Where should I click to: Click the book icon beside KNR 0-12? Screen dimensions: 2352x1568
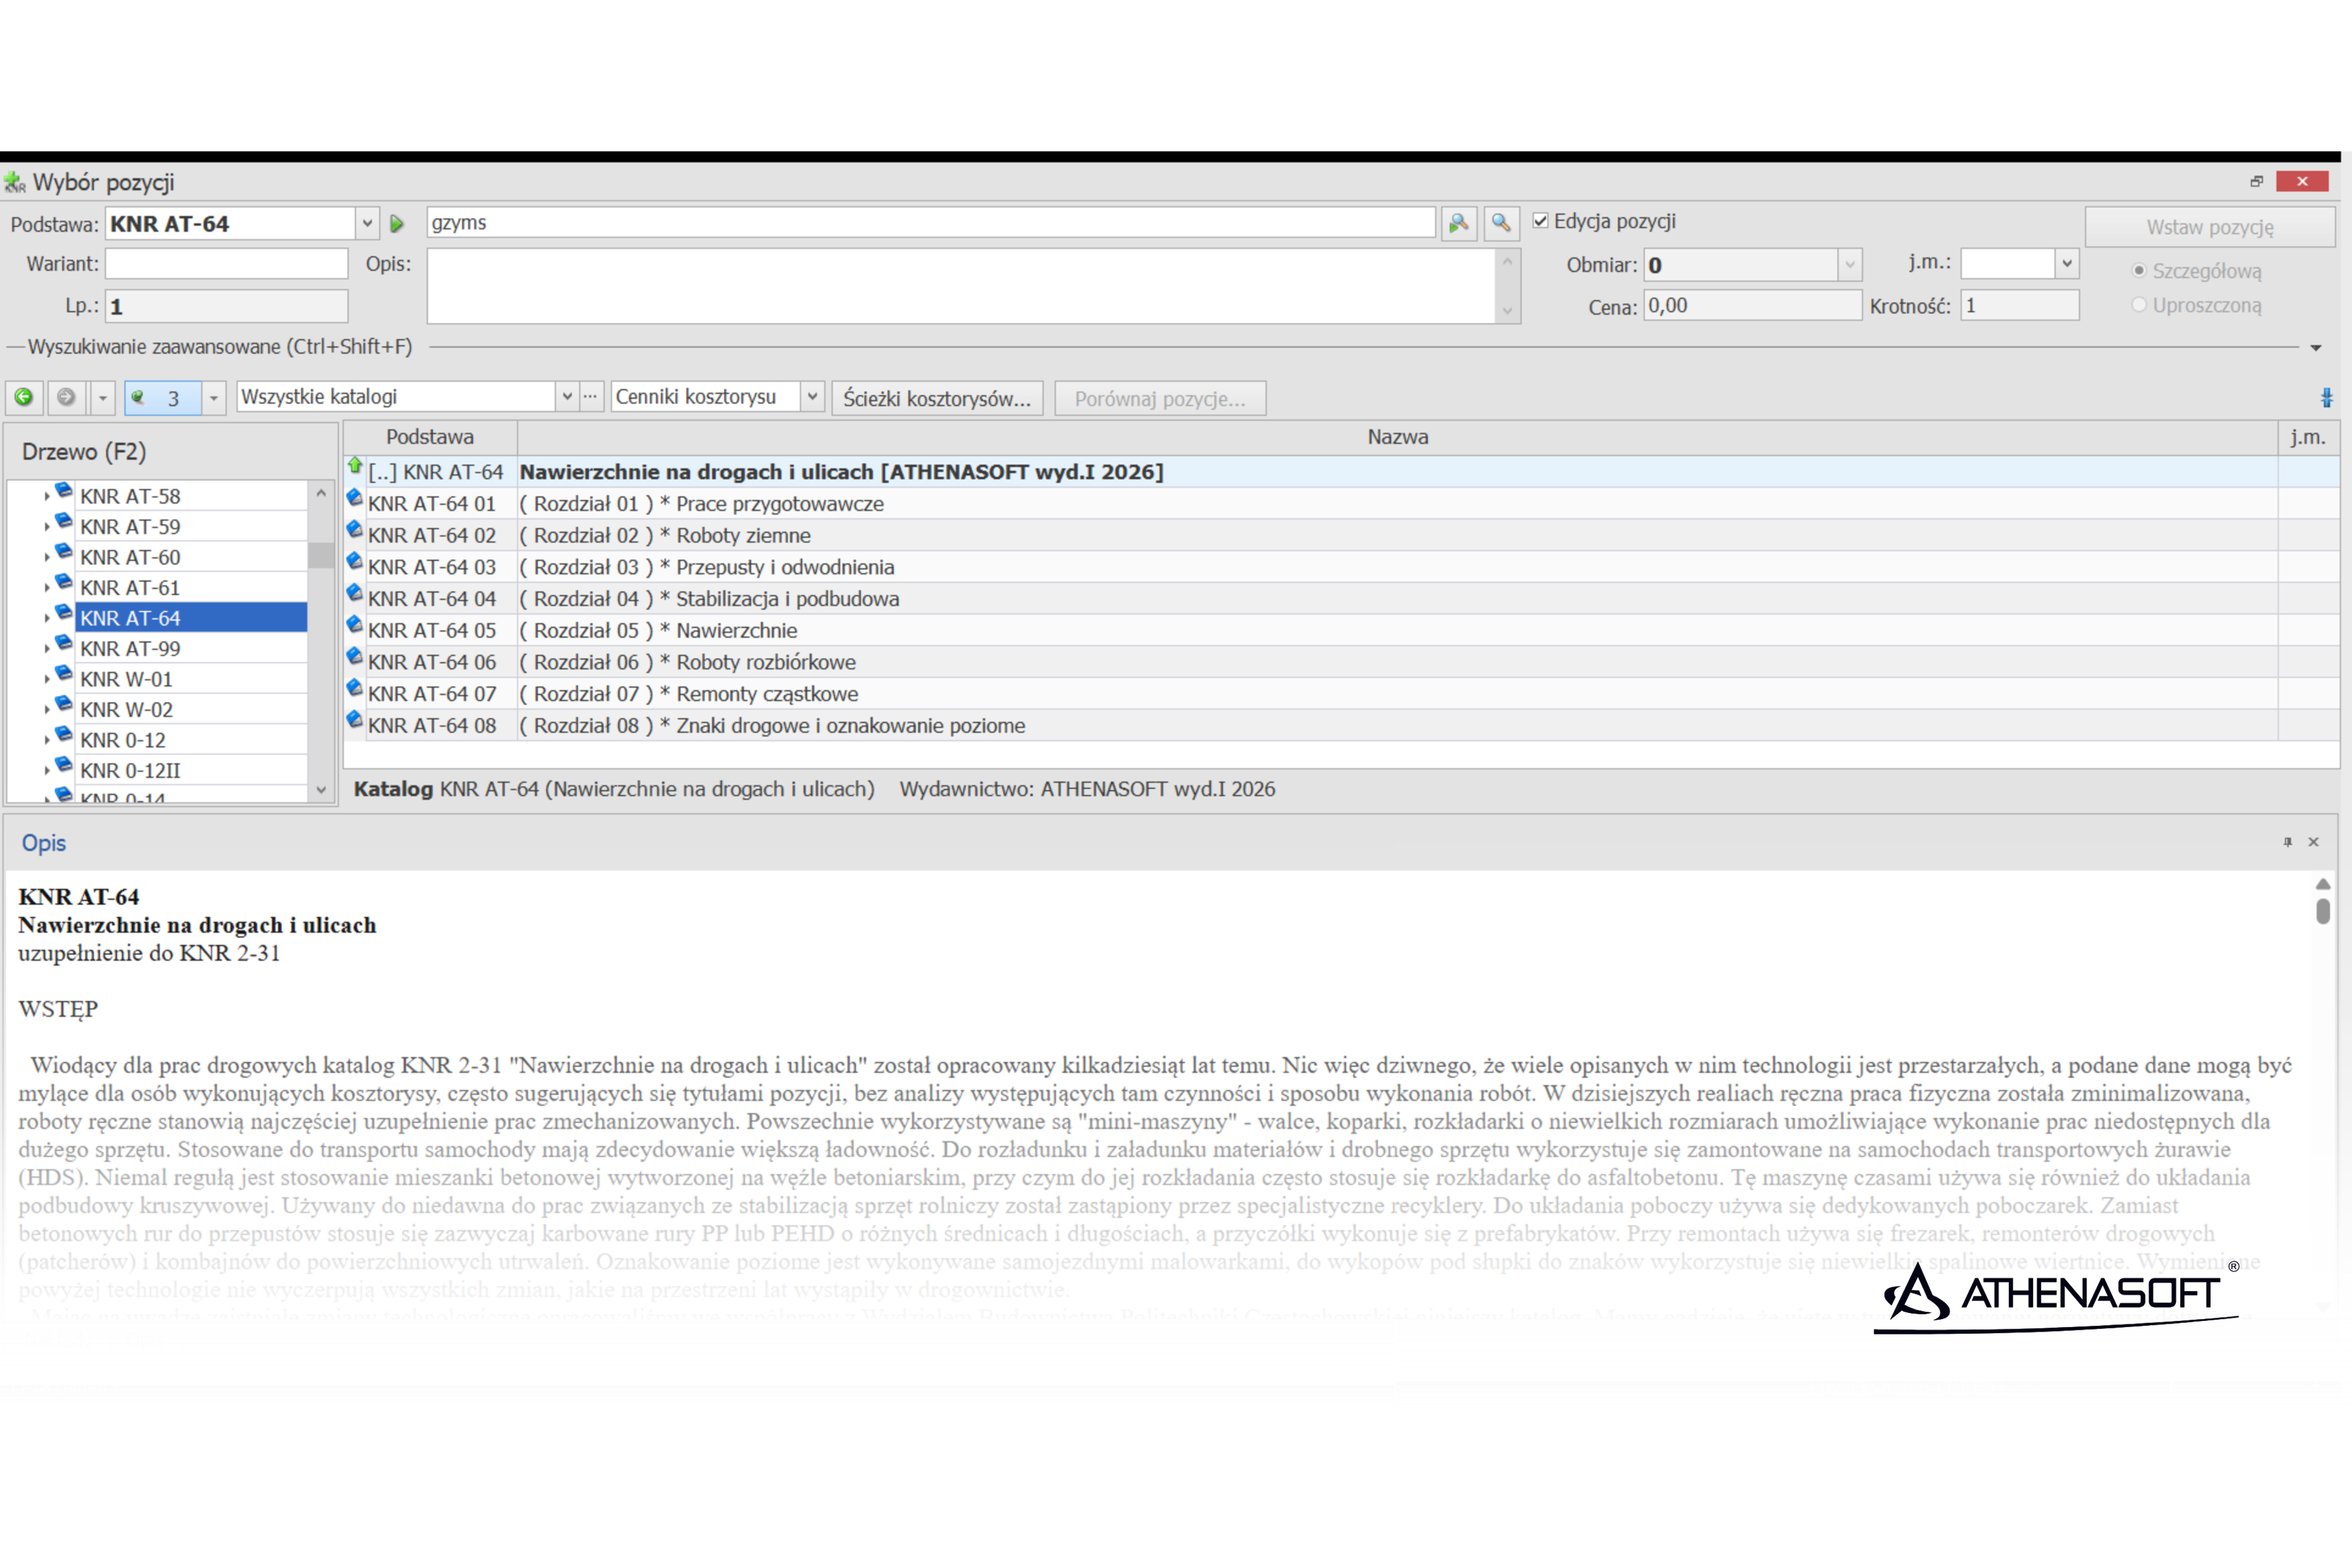[64, 735]
